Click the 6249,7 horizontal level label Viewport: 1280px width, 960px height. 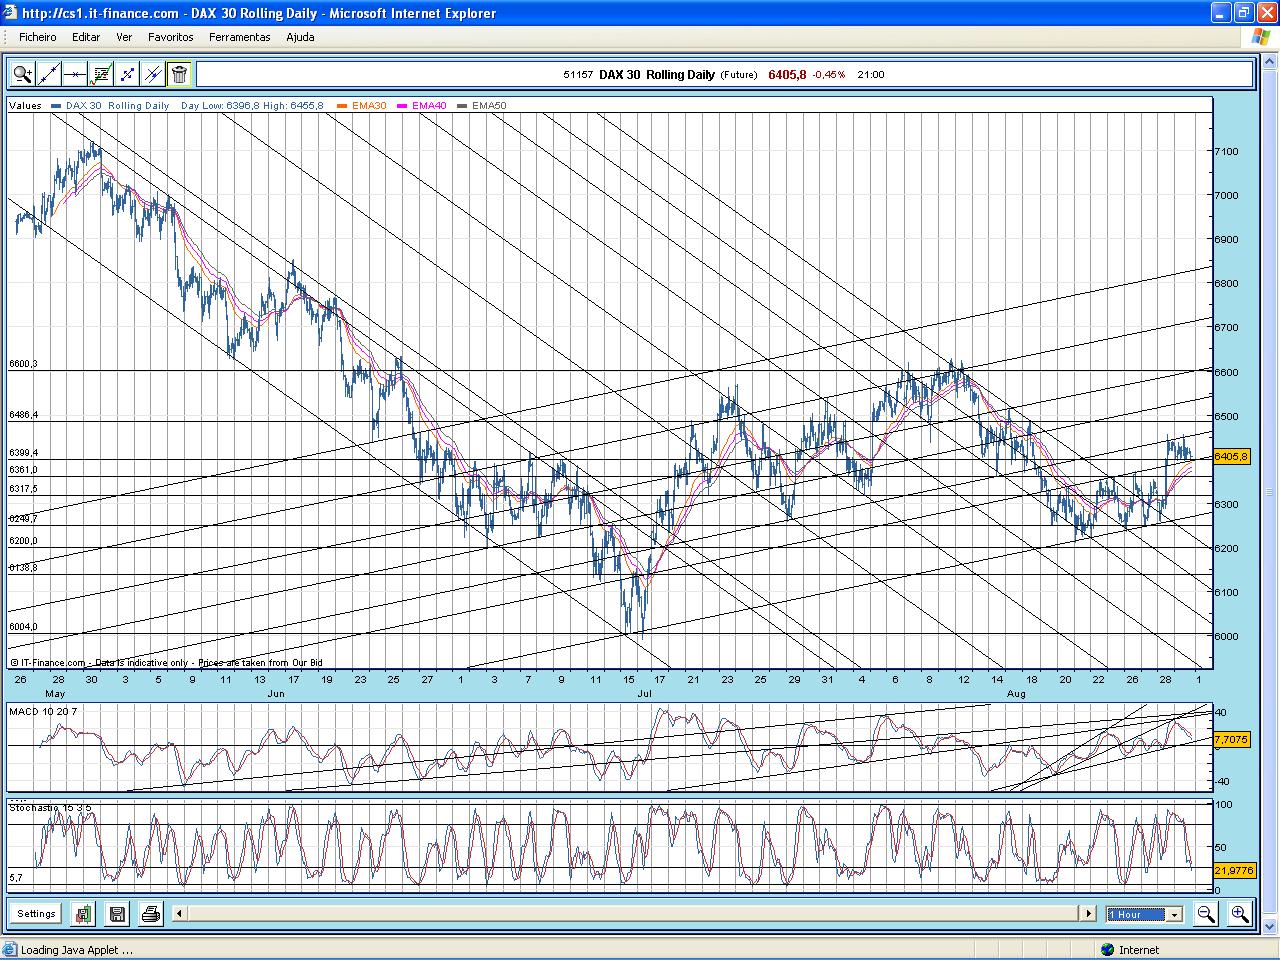coord(23,519)
